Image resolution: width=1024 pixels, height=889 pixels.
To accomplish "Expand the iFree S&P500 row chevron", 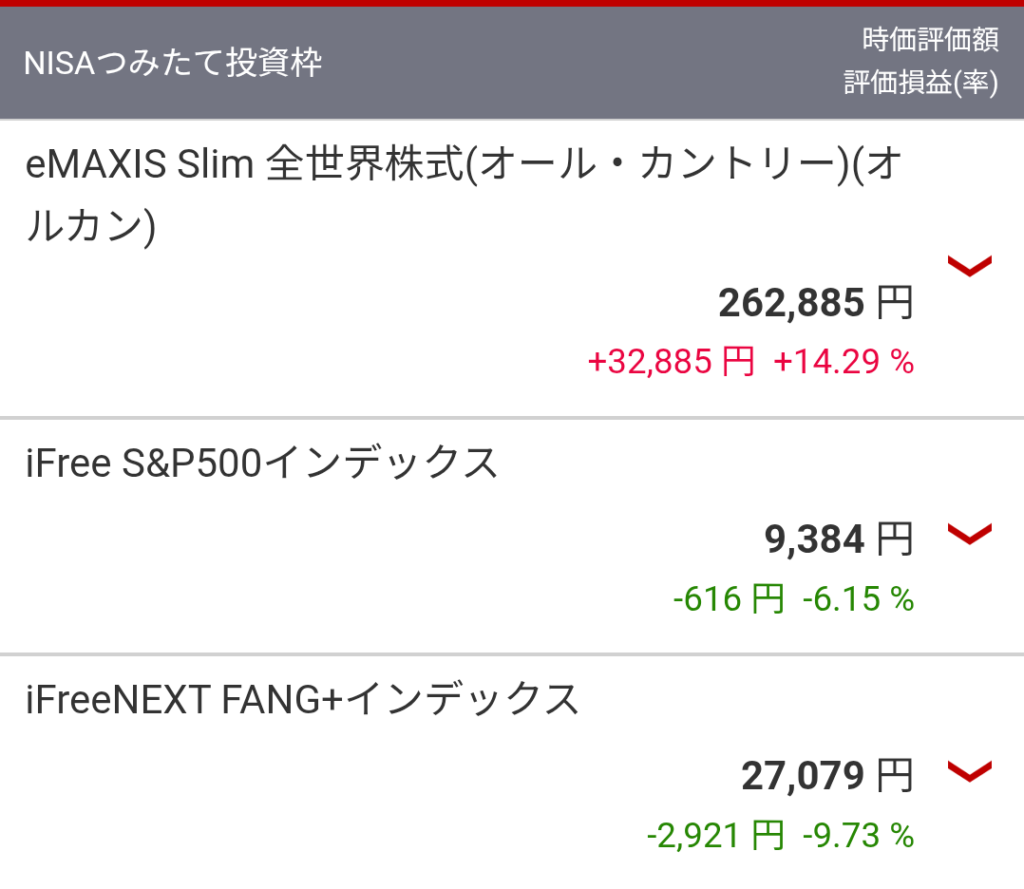I will [x=969, y=534].
